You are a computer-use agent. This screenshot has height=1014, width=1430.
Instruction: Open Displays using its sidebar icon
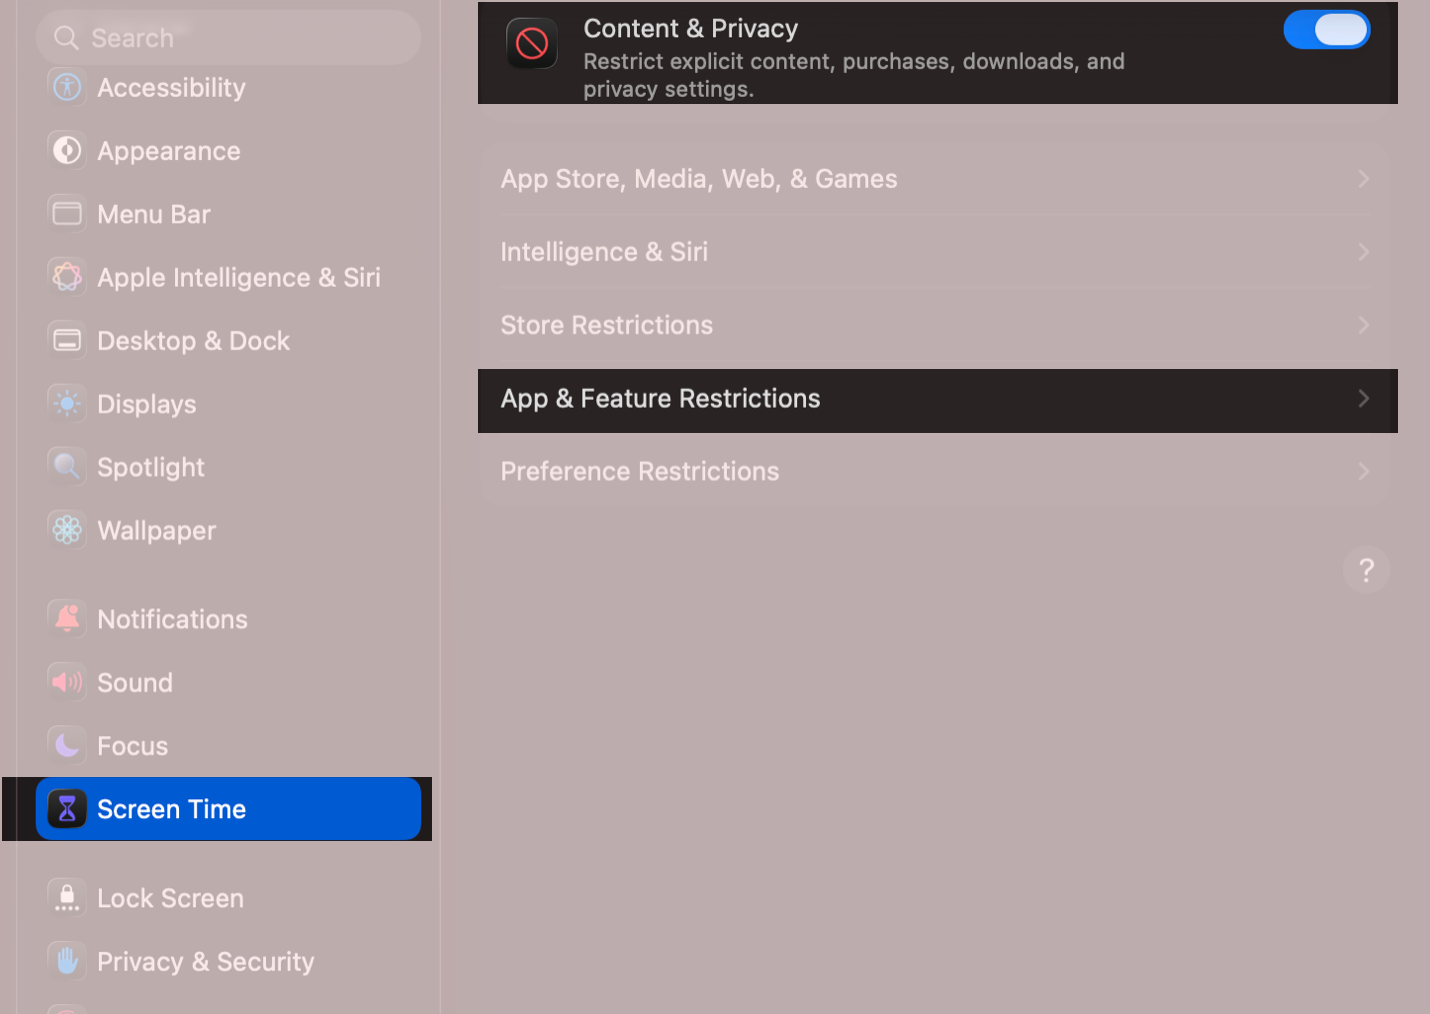pyautogui.click(x=66, y=403)
